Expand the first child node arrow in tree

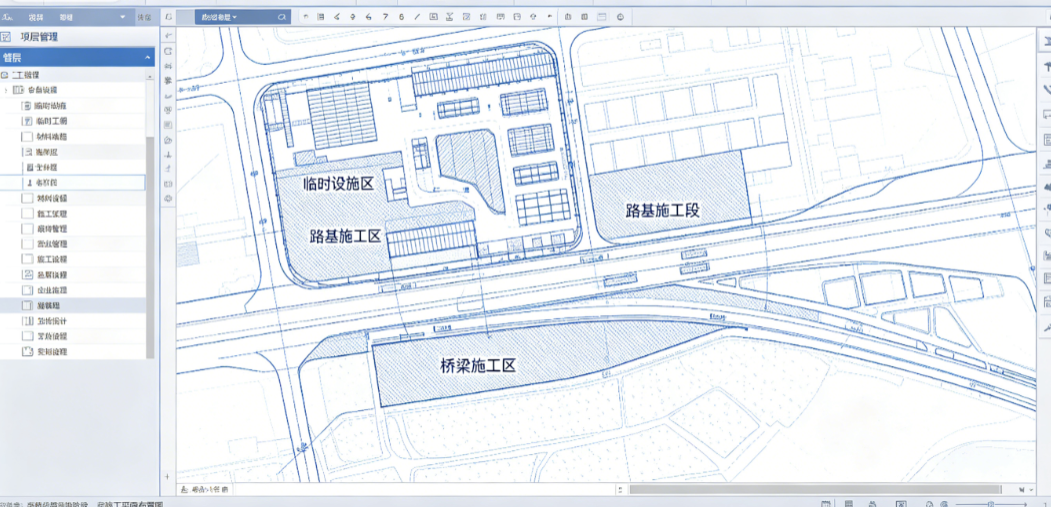click(6, 90)
